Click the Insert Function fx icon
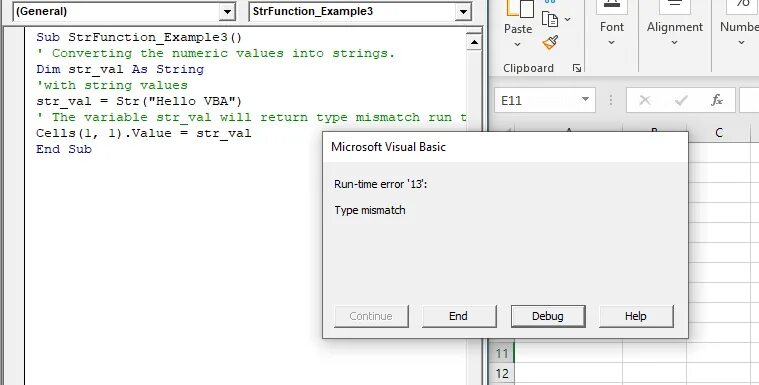 click(x=717, y=100)
